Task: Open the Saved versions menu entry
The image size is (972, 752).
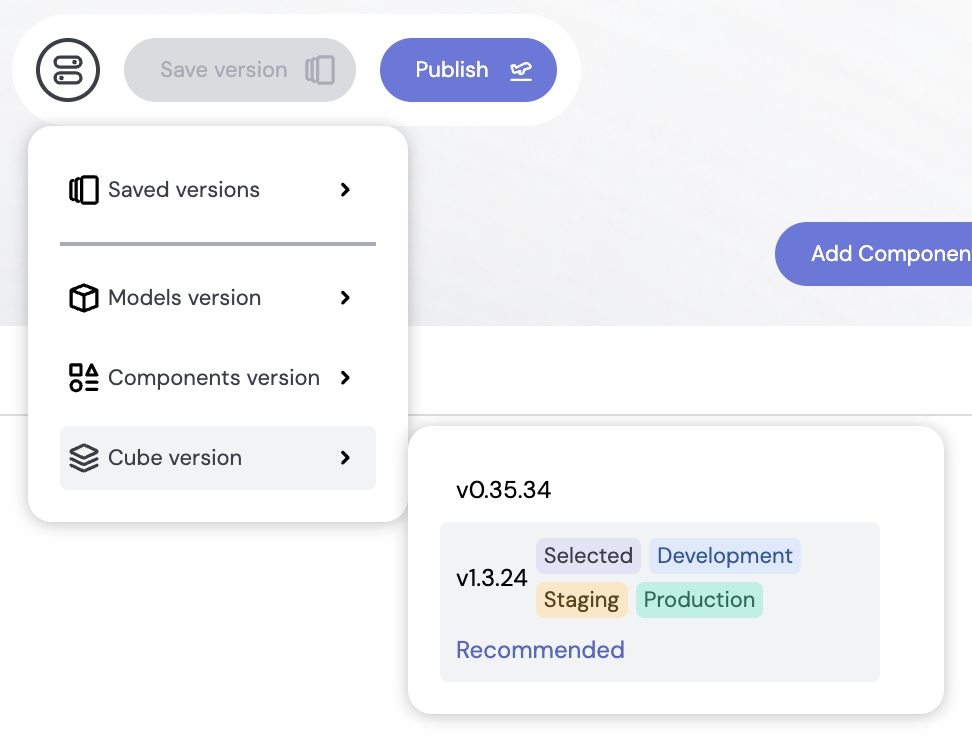Action: (x=218, y=190)
